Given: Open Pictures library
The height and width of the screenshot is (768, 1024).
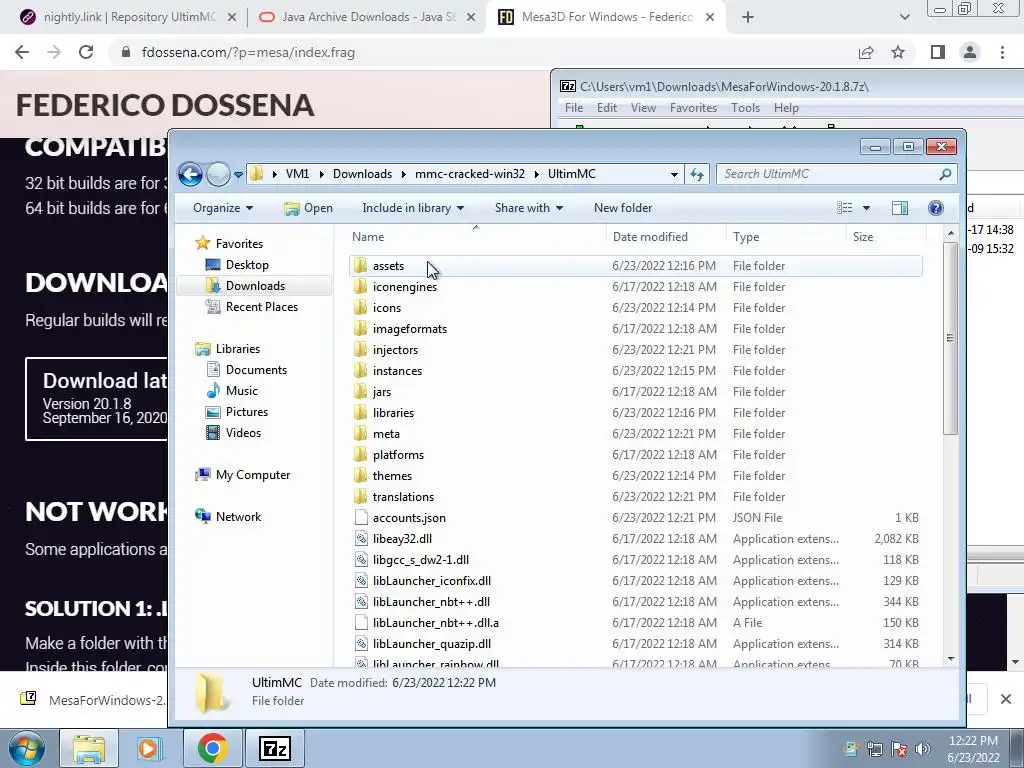Looking at the screenshot, I should (246, 411).
